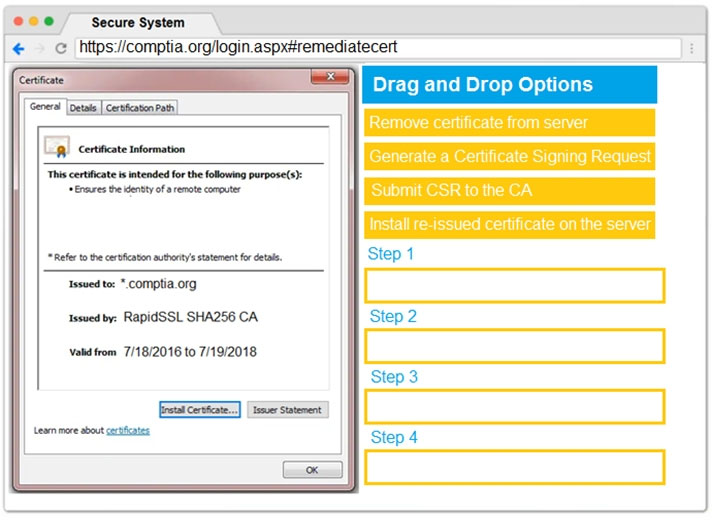Viewport: 712px width, 520px height.
Task: Confirm the dialog with OK
Action: click(x=312, y=470)
